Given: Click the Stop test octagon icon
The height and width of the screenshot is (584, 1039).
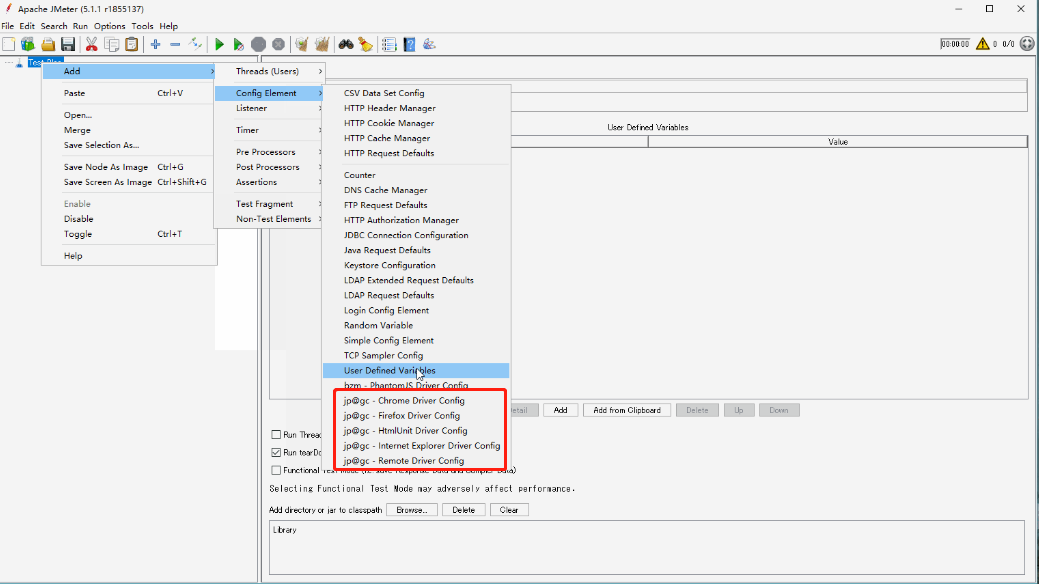Looking at the screenshot, I should click(x=258, y=44).
